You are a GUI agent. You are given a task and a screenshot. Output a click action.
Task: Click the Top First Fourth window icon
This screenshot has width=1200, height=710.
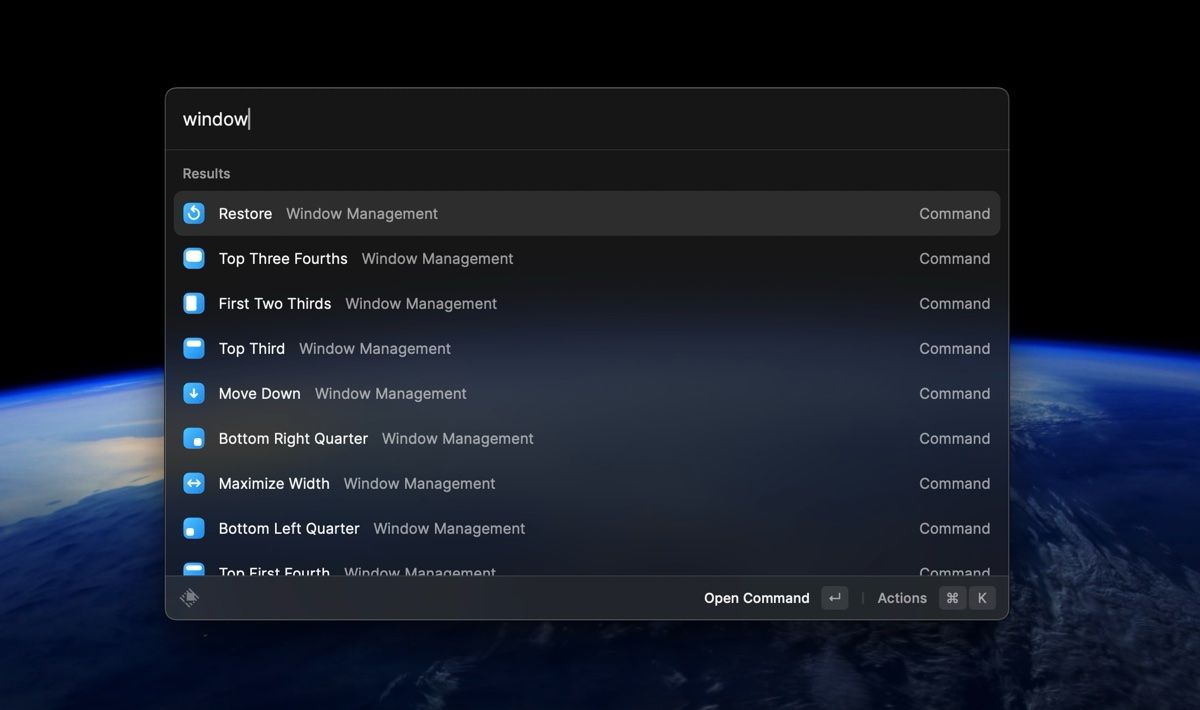point(193,570)
